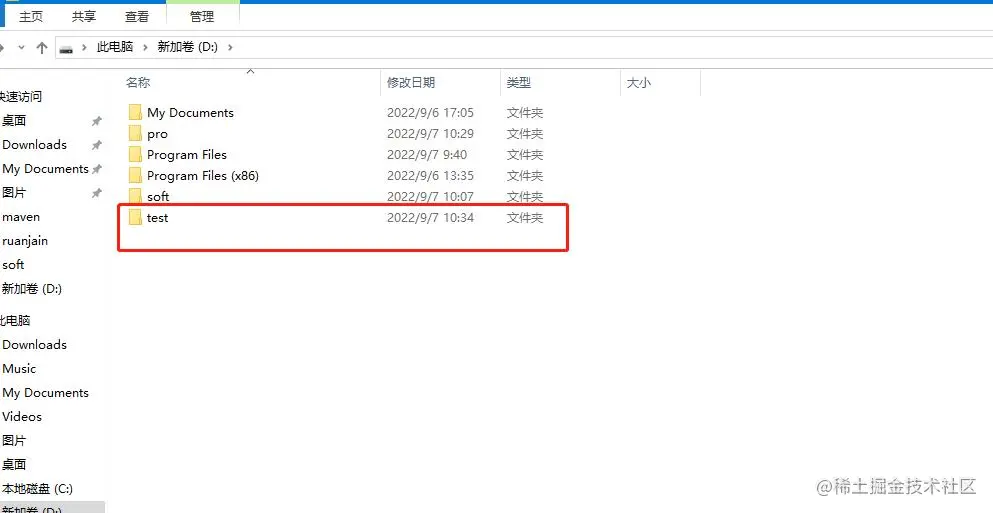Sort by 大小 column header
993x513 pixels.
coord(638,82)
